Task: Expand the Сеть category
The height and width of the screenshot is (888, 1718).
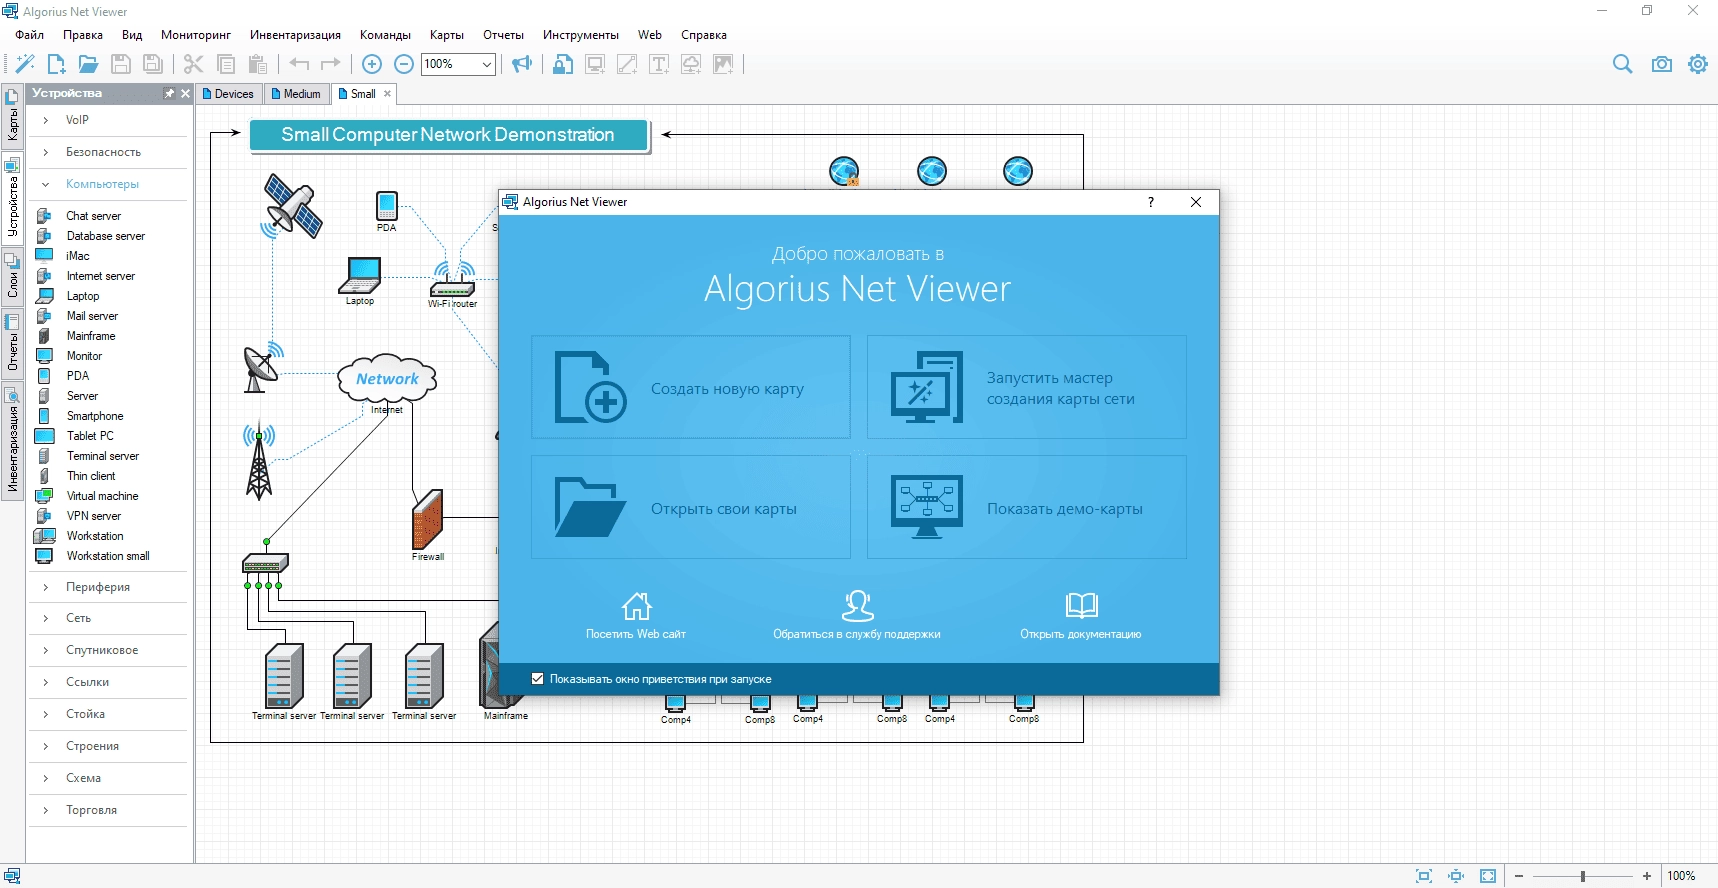Action: [x=45, y=618]
